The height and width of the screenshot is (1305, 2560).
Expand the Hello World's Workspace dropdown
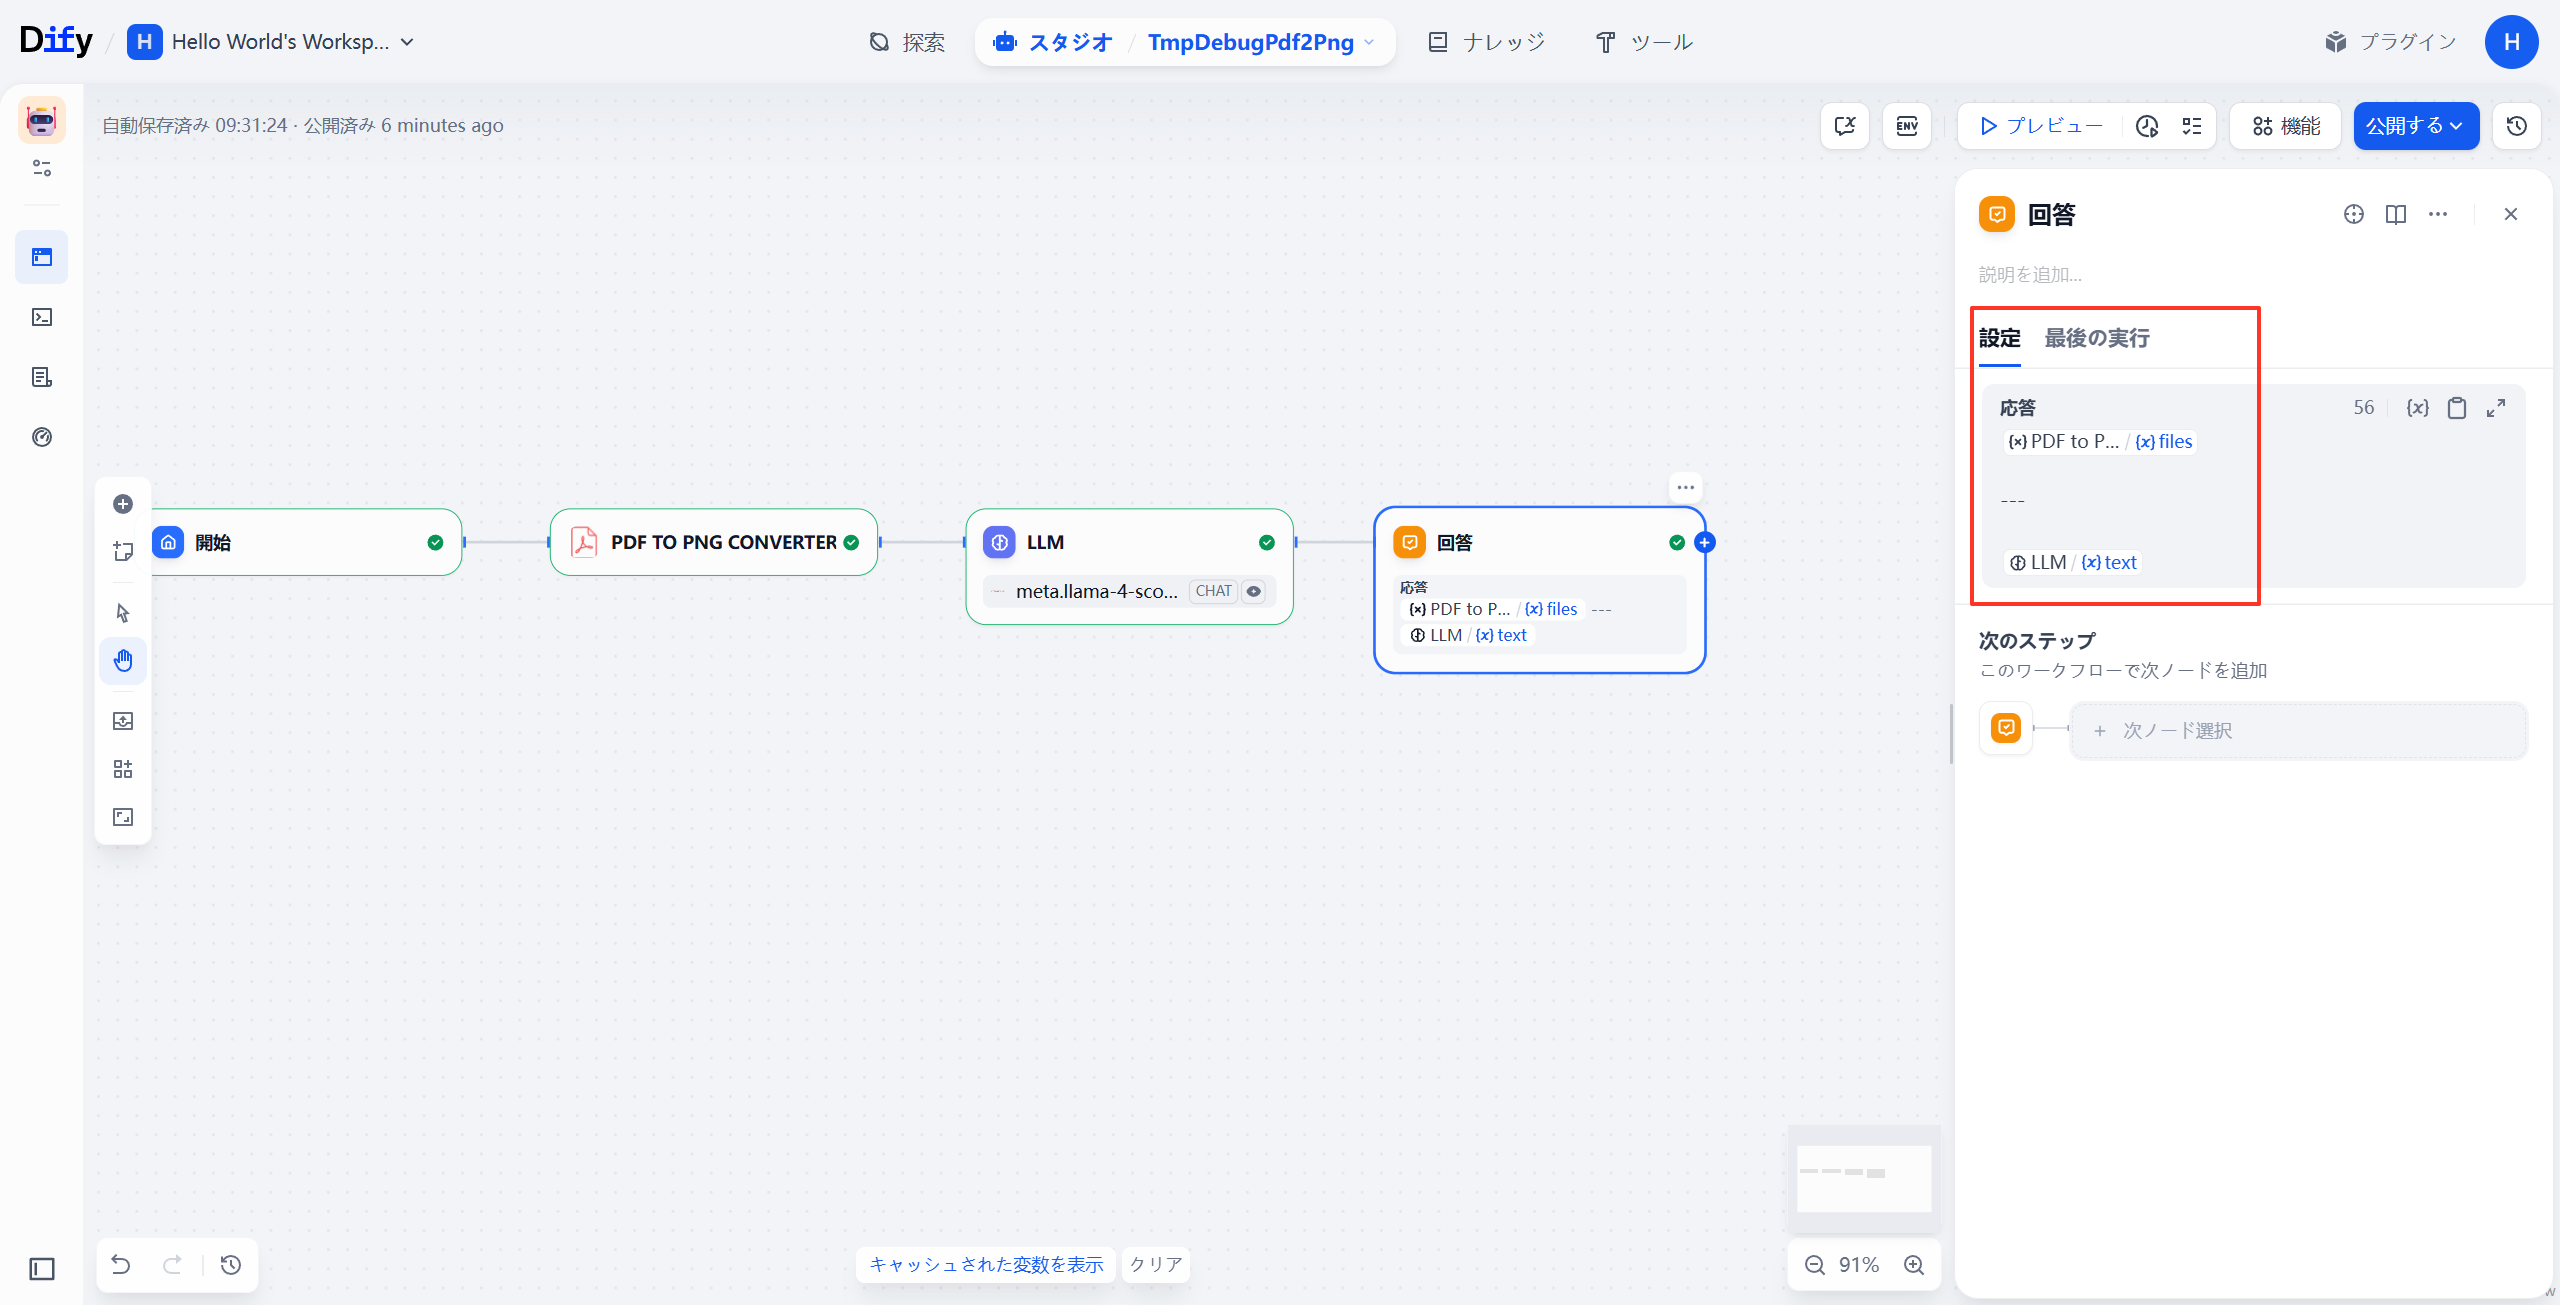pyautogui.click(x=407, y=42)
